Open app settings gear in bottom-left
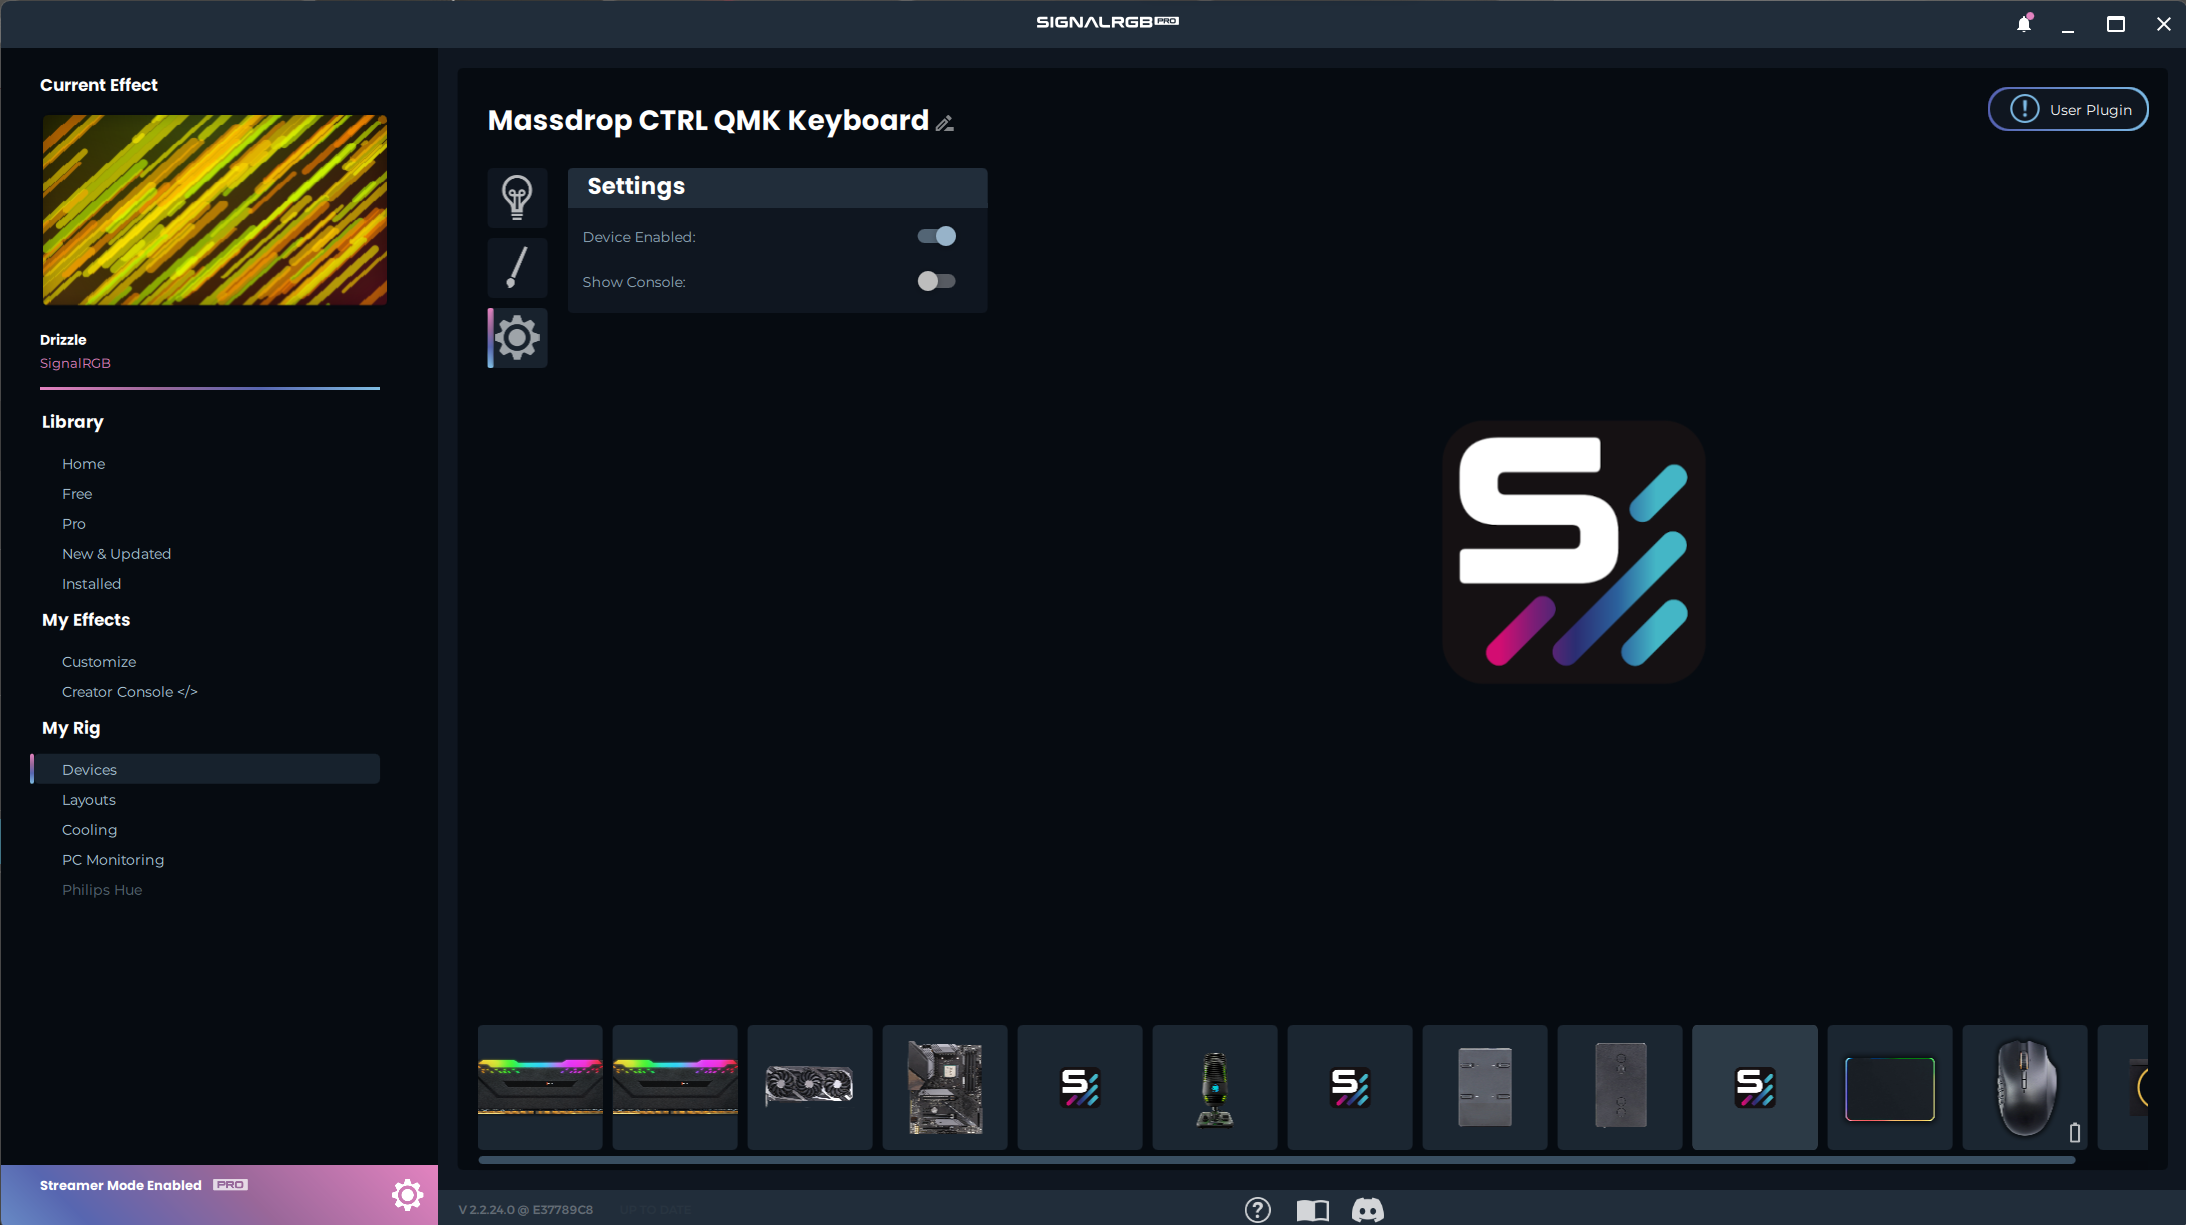Image resolution: width=2186 pixels, height=1225 pixels. [407, 1194]
